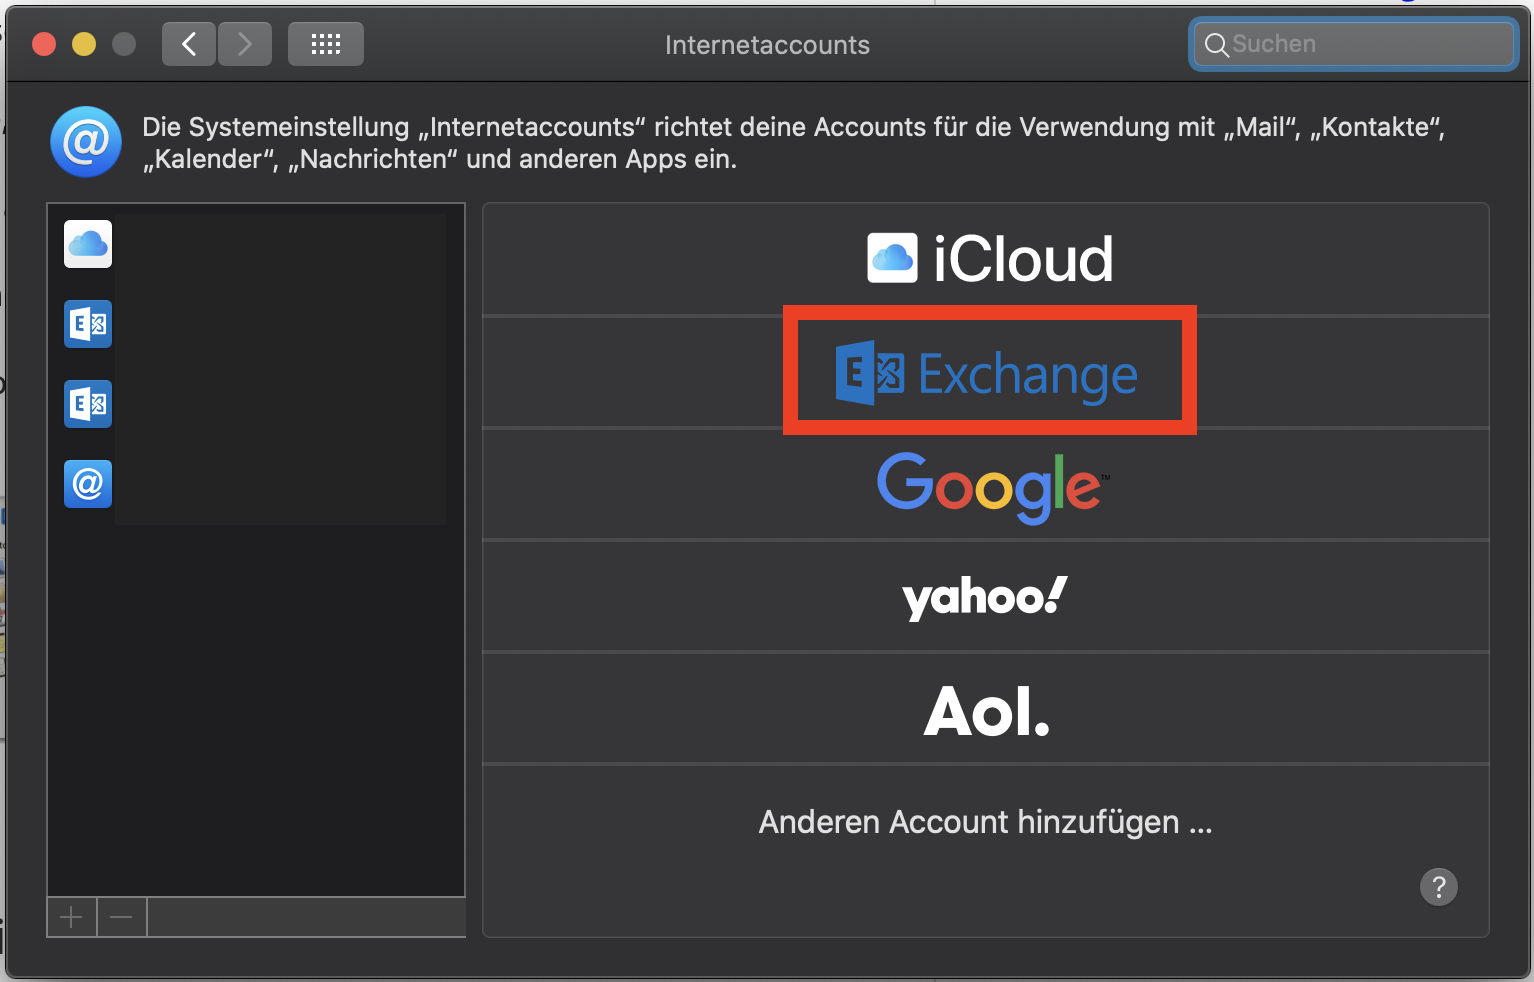
Task: Focus the Suchen search field
Action: tap(1354, 44)
